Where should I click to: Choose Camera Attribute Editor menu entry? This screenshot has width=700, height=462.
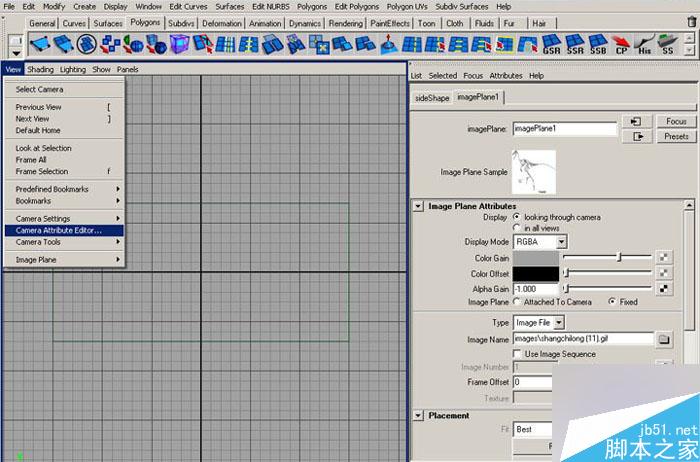(x=65, y=230)
